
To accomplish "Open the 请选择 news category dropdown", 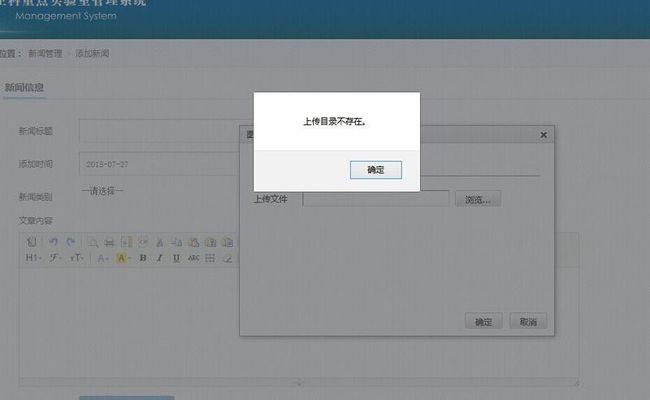I will [102, 191].
